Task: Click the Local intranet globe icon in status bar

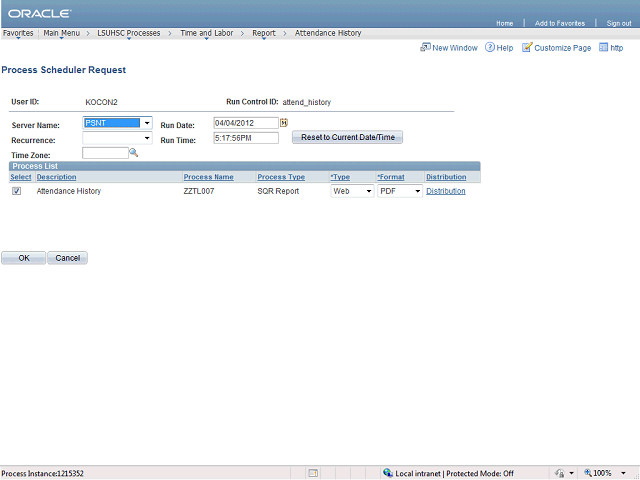Action: point(388,473)
